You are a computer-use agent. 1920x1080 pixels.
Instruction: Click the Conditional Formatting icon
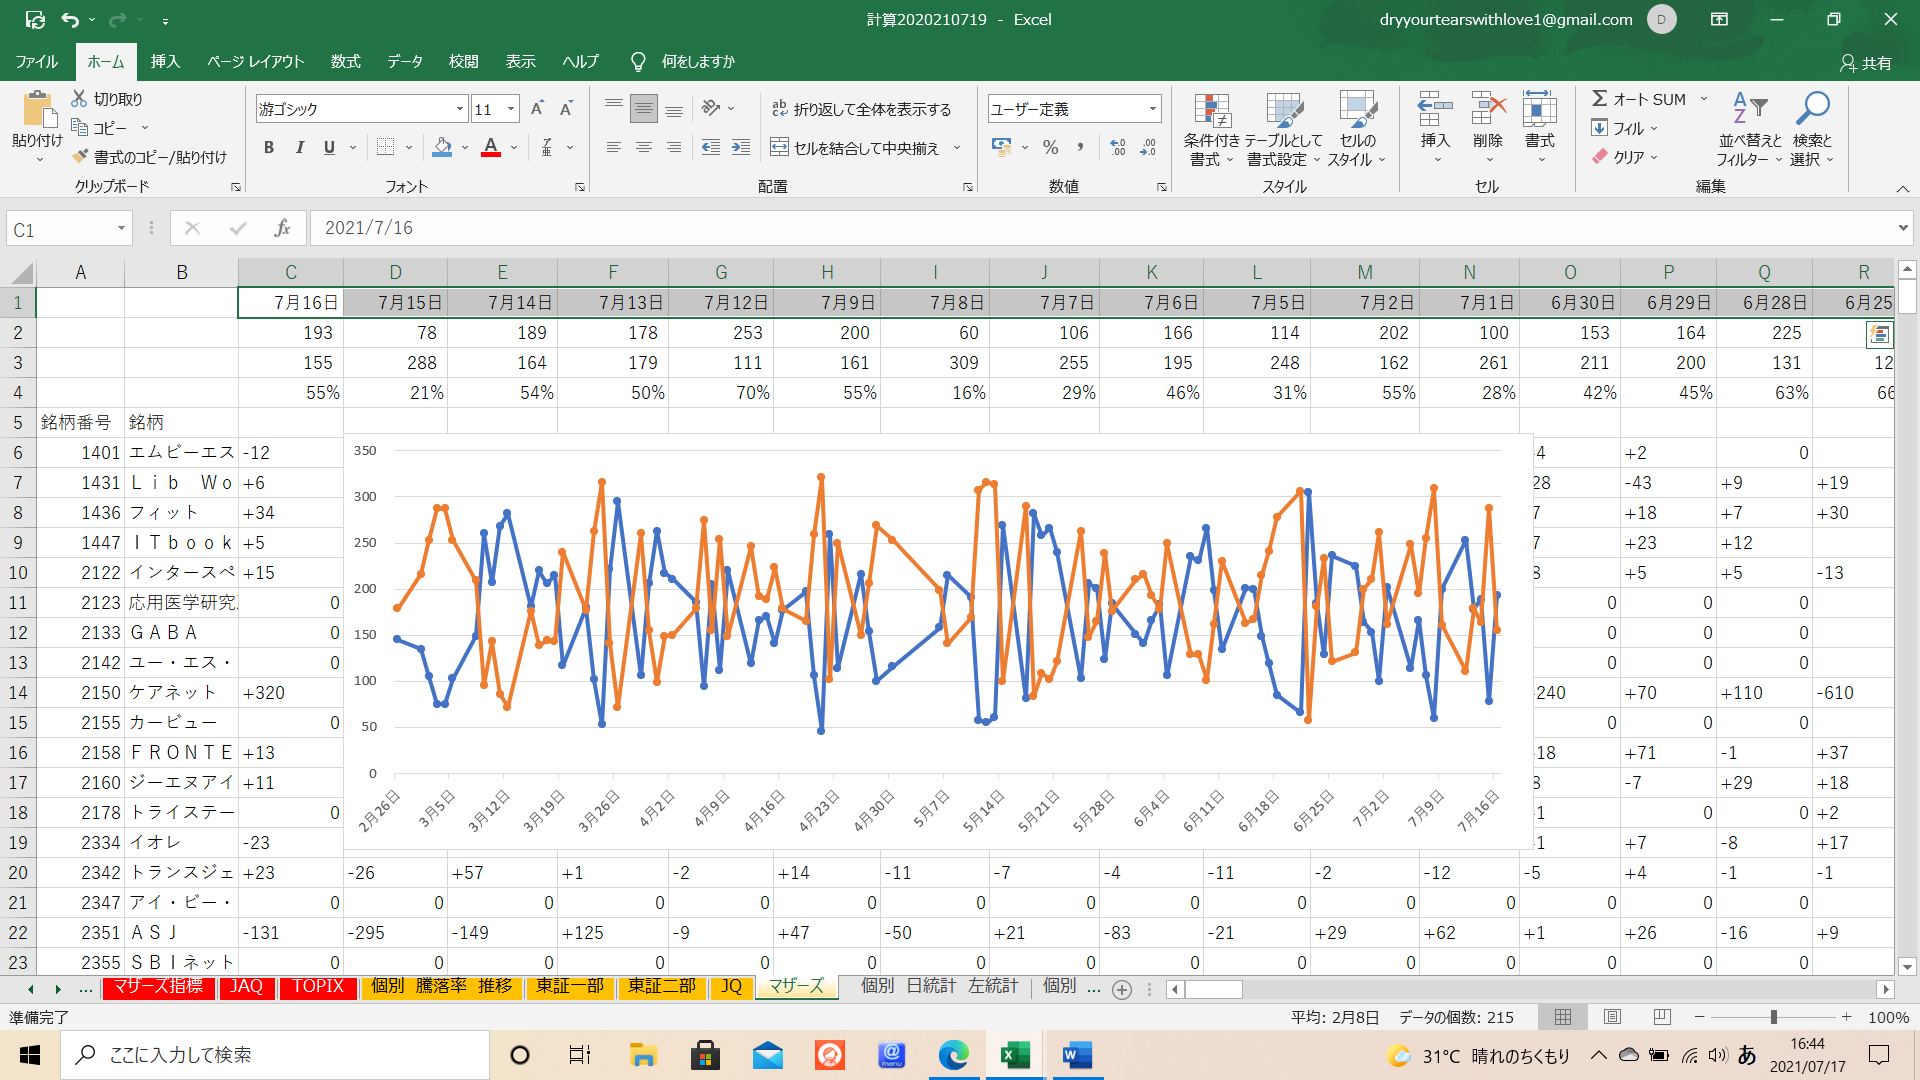(x=1211, y=112)
